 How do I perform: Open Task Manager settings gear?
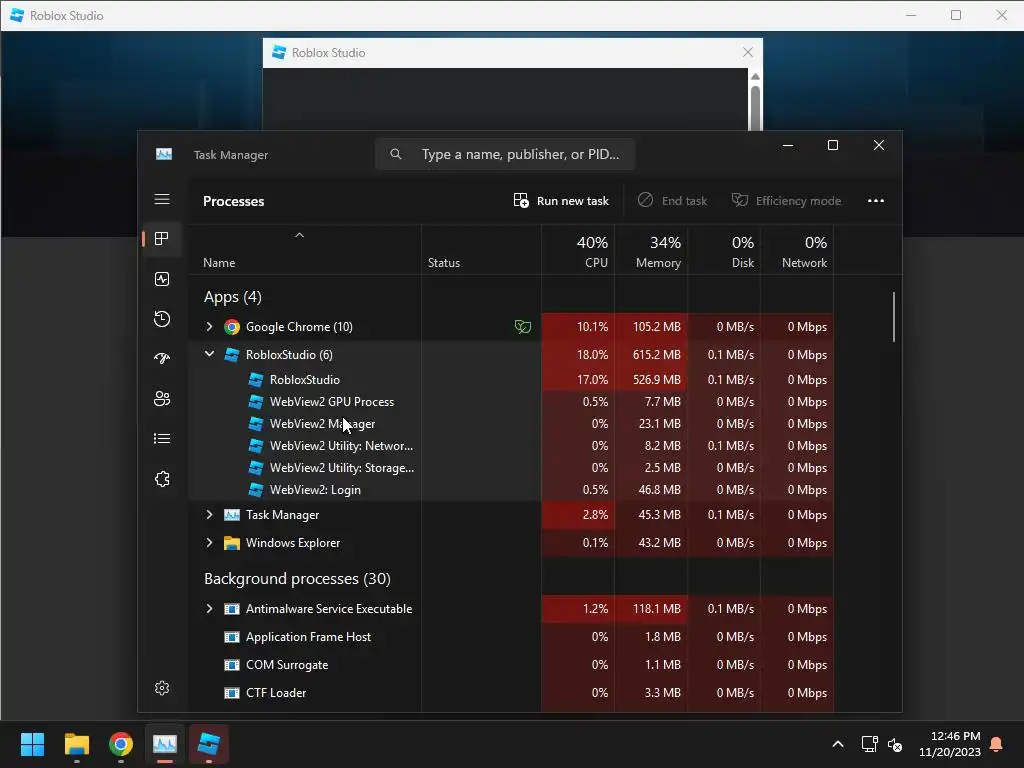162,688
